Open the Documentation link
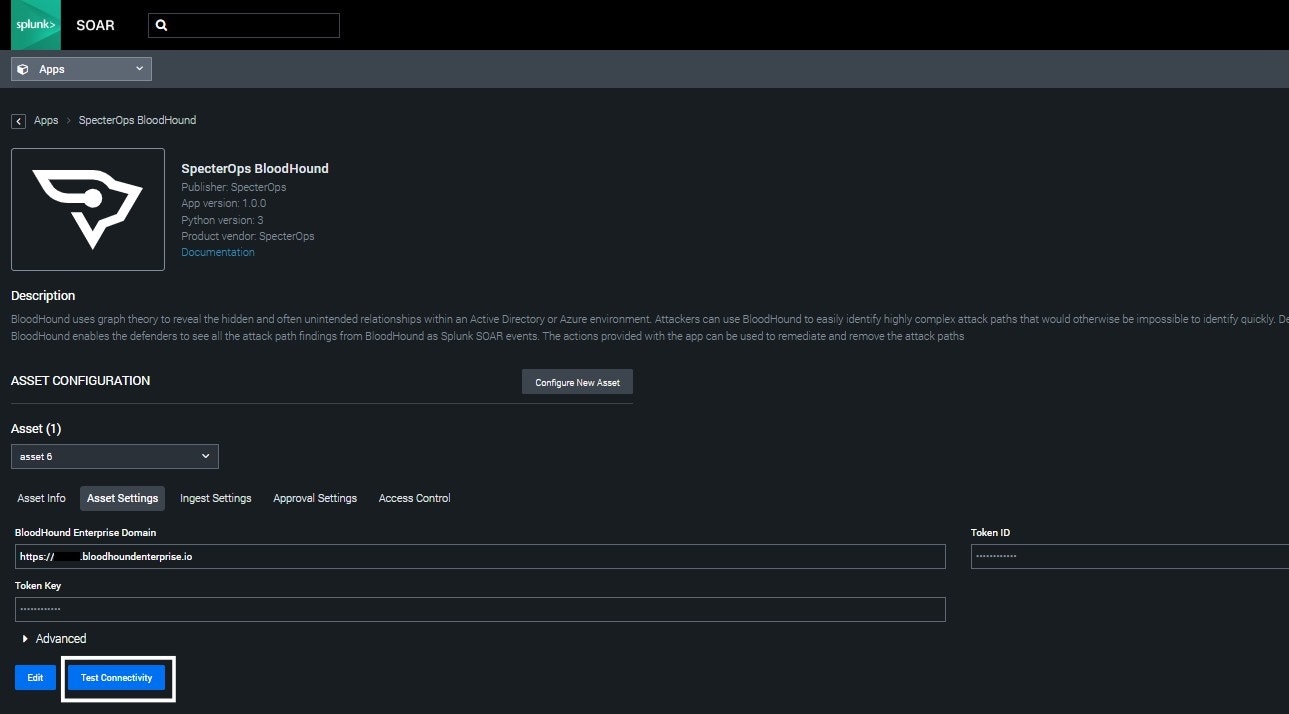The image size is (1289, 714). pos(217,252)
